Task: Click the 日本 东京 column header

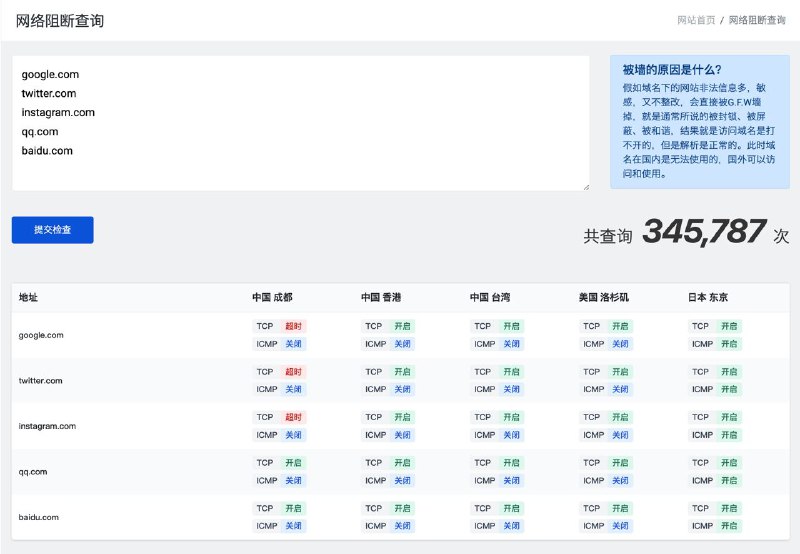Action: pyautogui.click(x=708, y=297)
